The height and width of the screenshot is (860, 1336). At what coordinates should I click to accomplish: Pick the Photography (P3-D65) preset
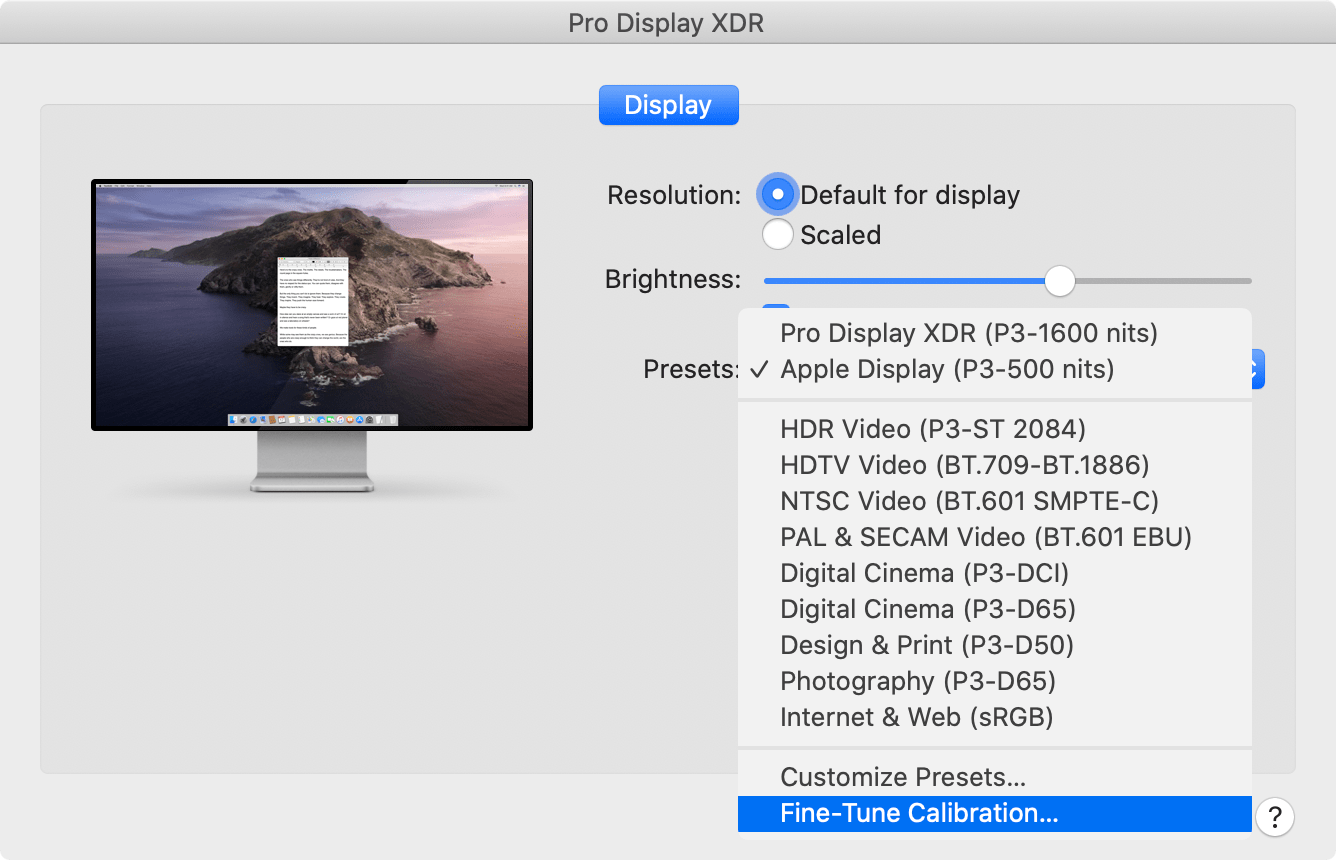tap(918, 681)
